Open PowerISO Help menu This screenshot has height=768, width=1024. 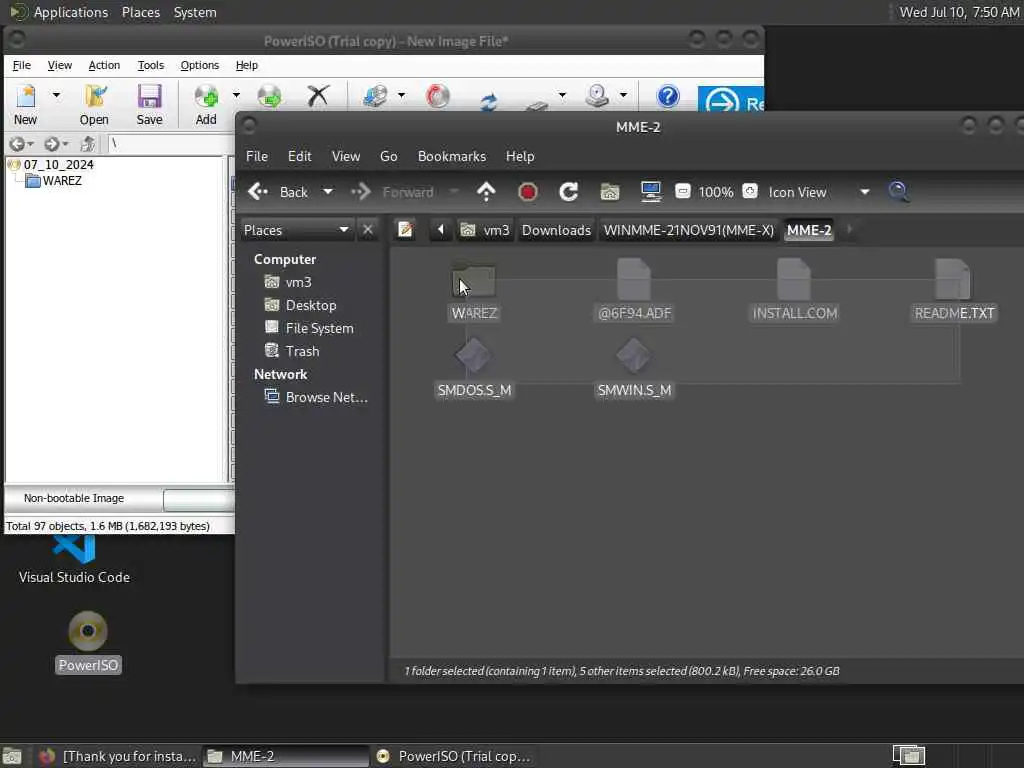[247, 65]
